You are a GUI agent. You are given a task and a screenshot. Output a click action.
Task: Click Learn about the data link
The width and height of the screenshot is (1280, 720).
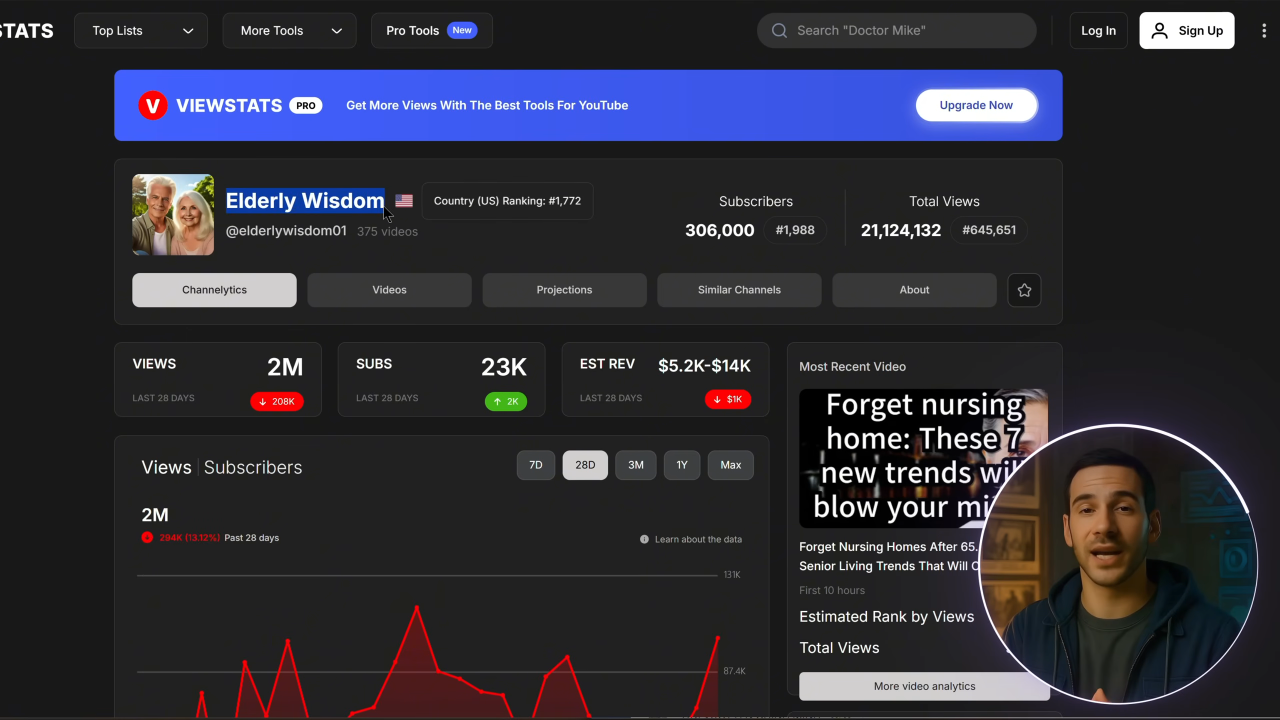point(698,539)
